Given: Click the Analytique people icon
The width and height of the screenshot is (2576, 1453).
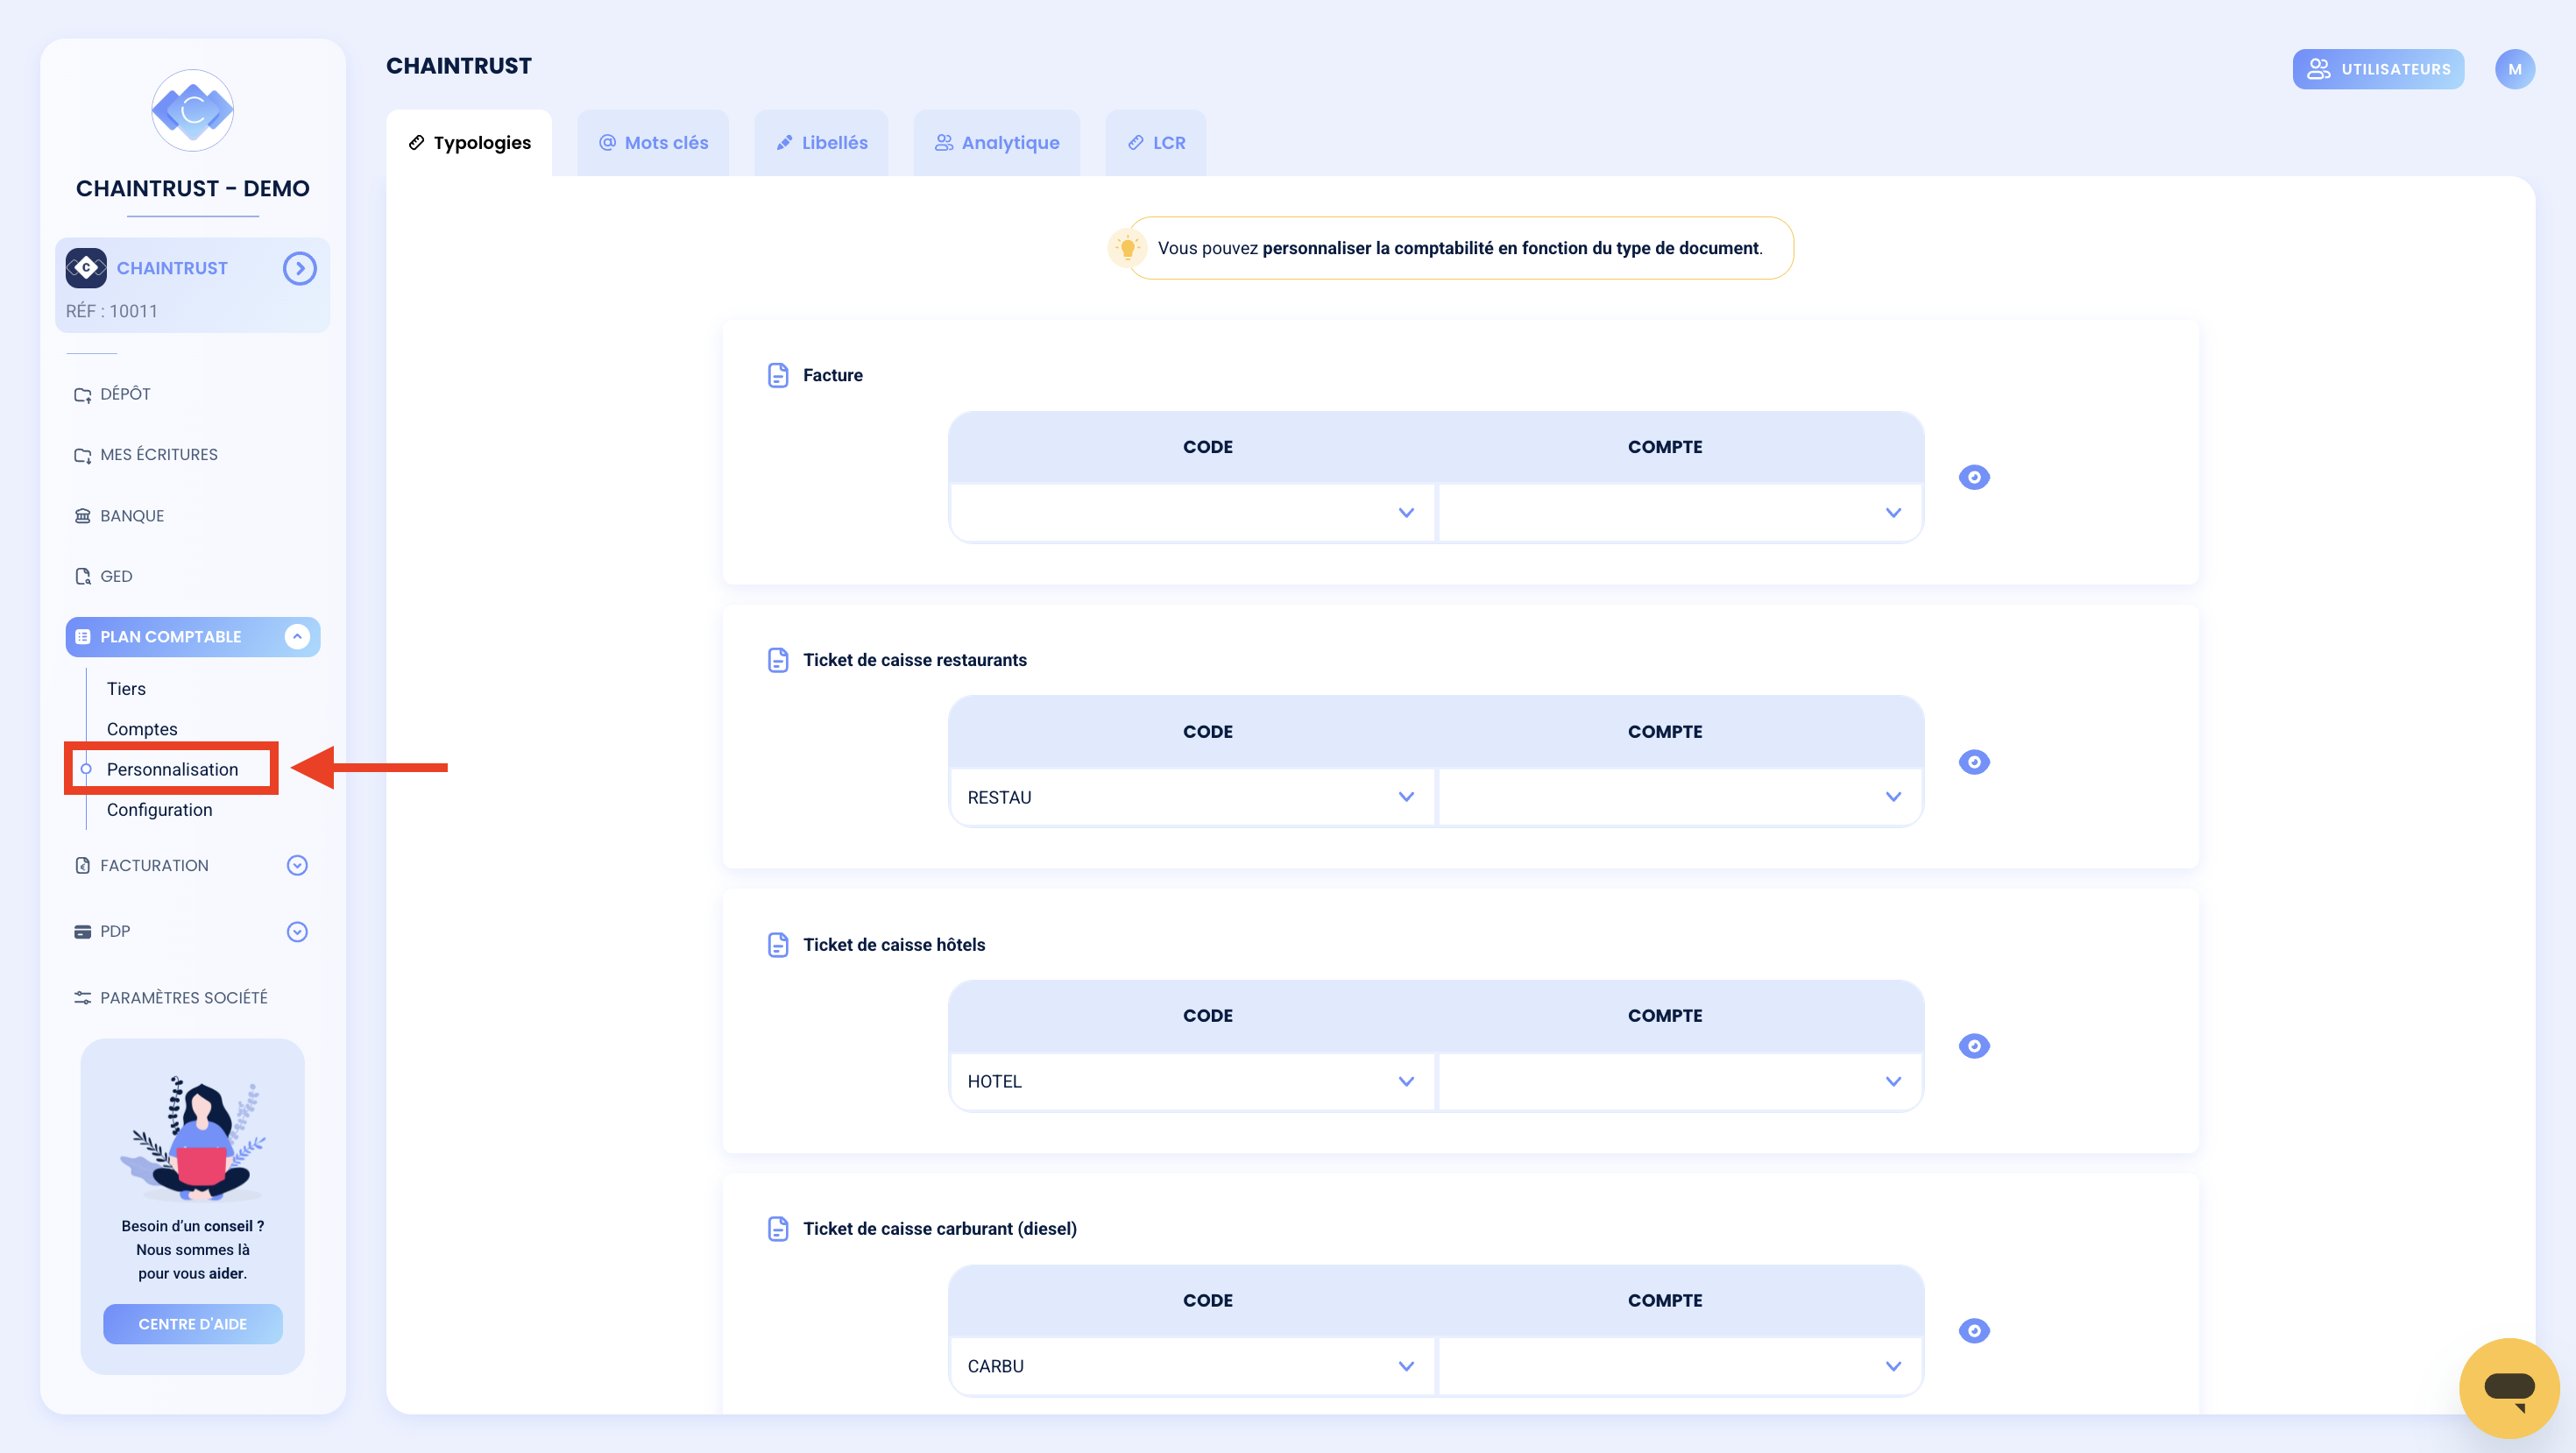Looking at the screenshot, I should click(x=944, y=143).
